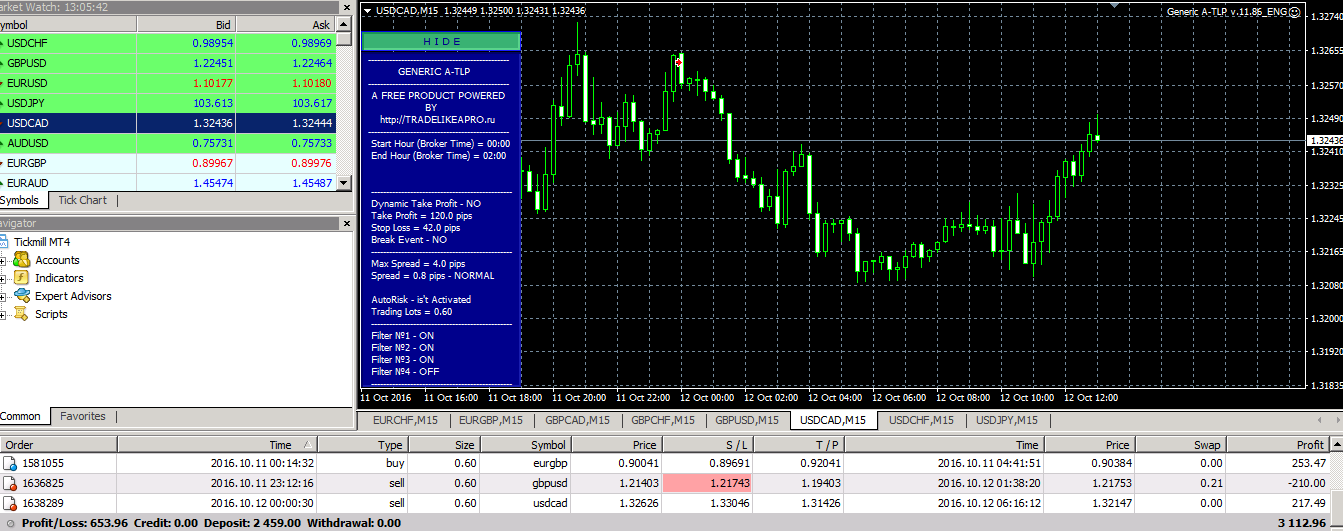Select the EURAUD row in Market Watch
This screenshot has height=531, width=1343.
point(168,183)
